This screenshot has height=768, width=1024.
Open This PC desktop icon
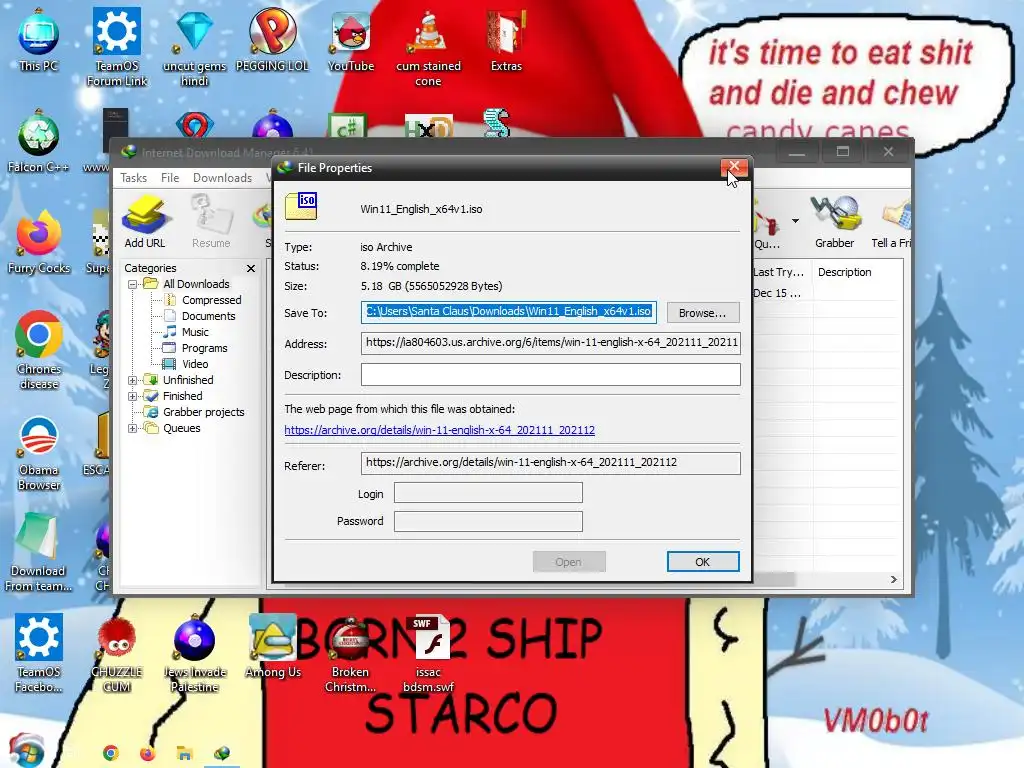(x=39, y=40)
